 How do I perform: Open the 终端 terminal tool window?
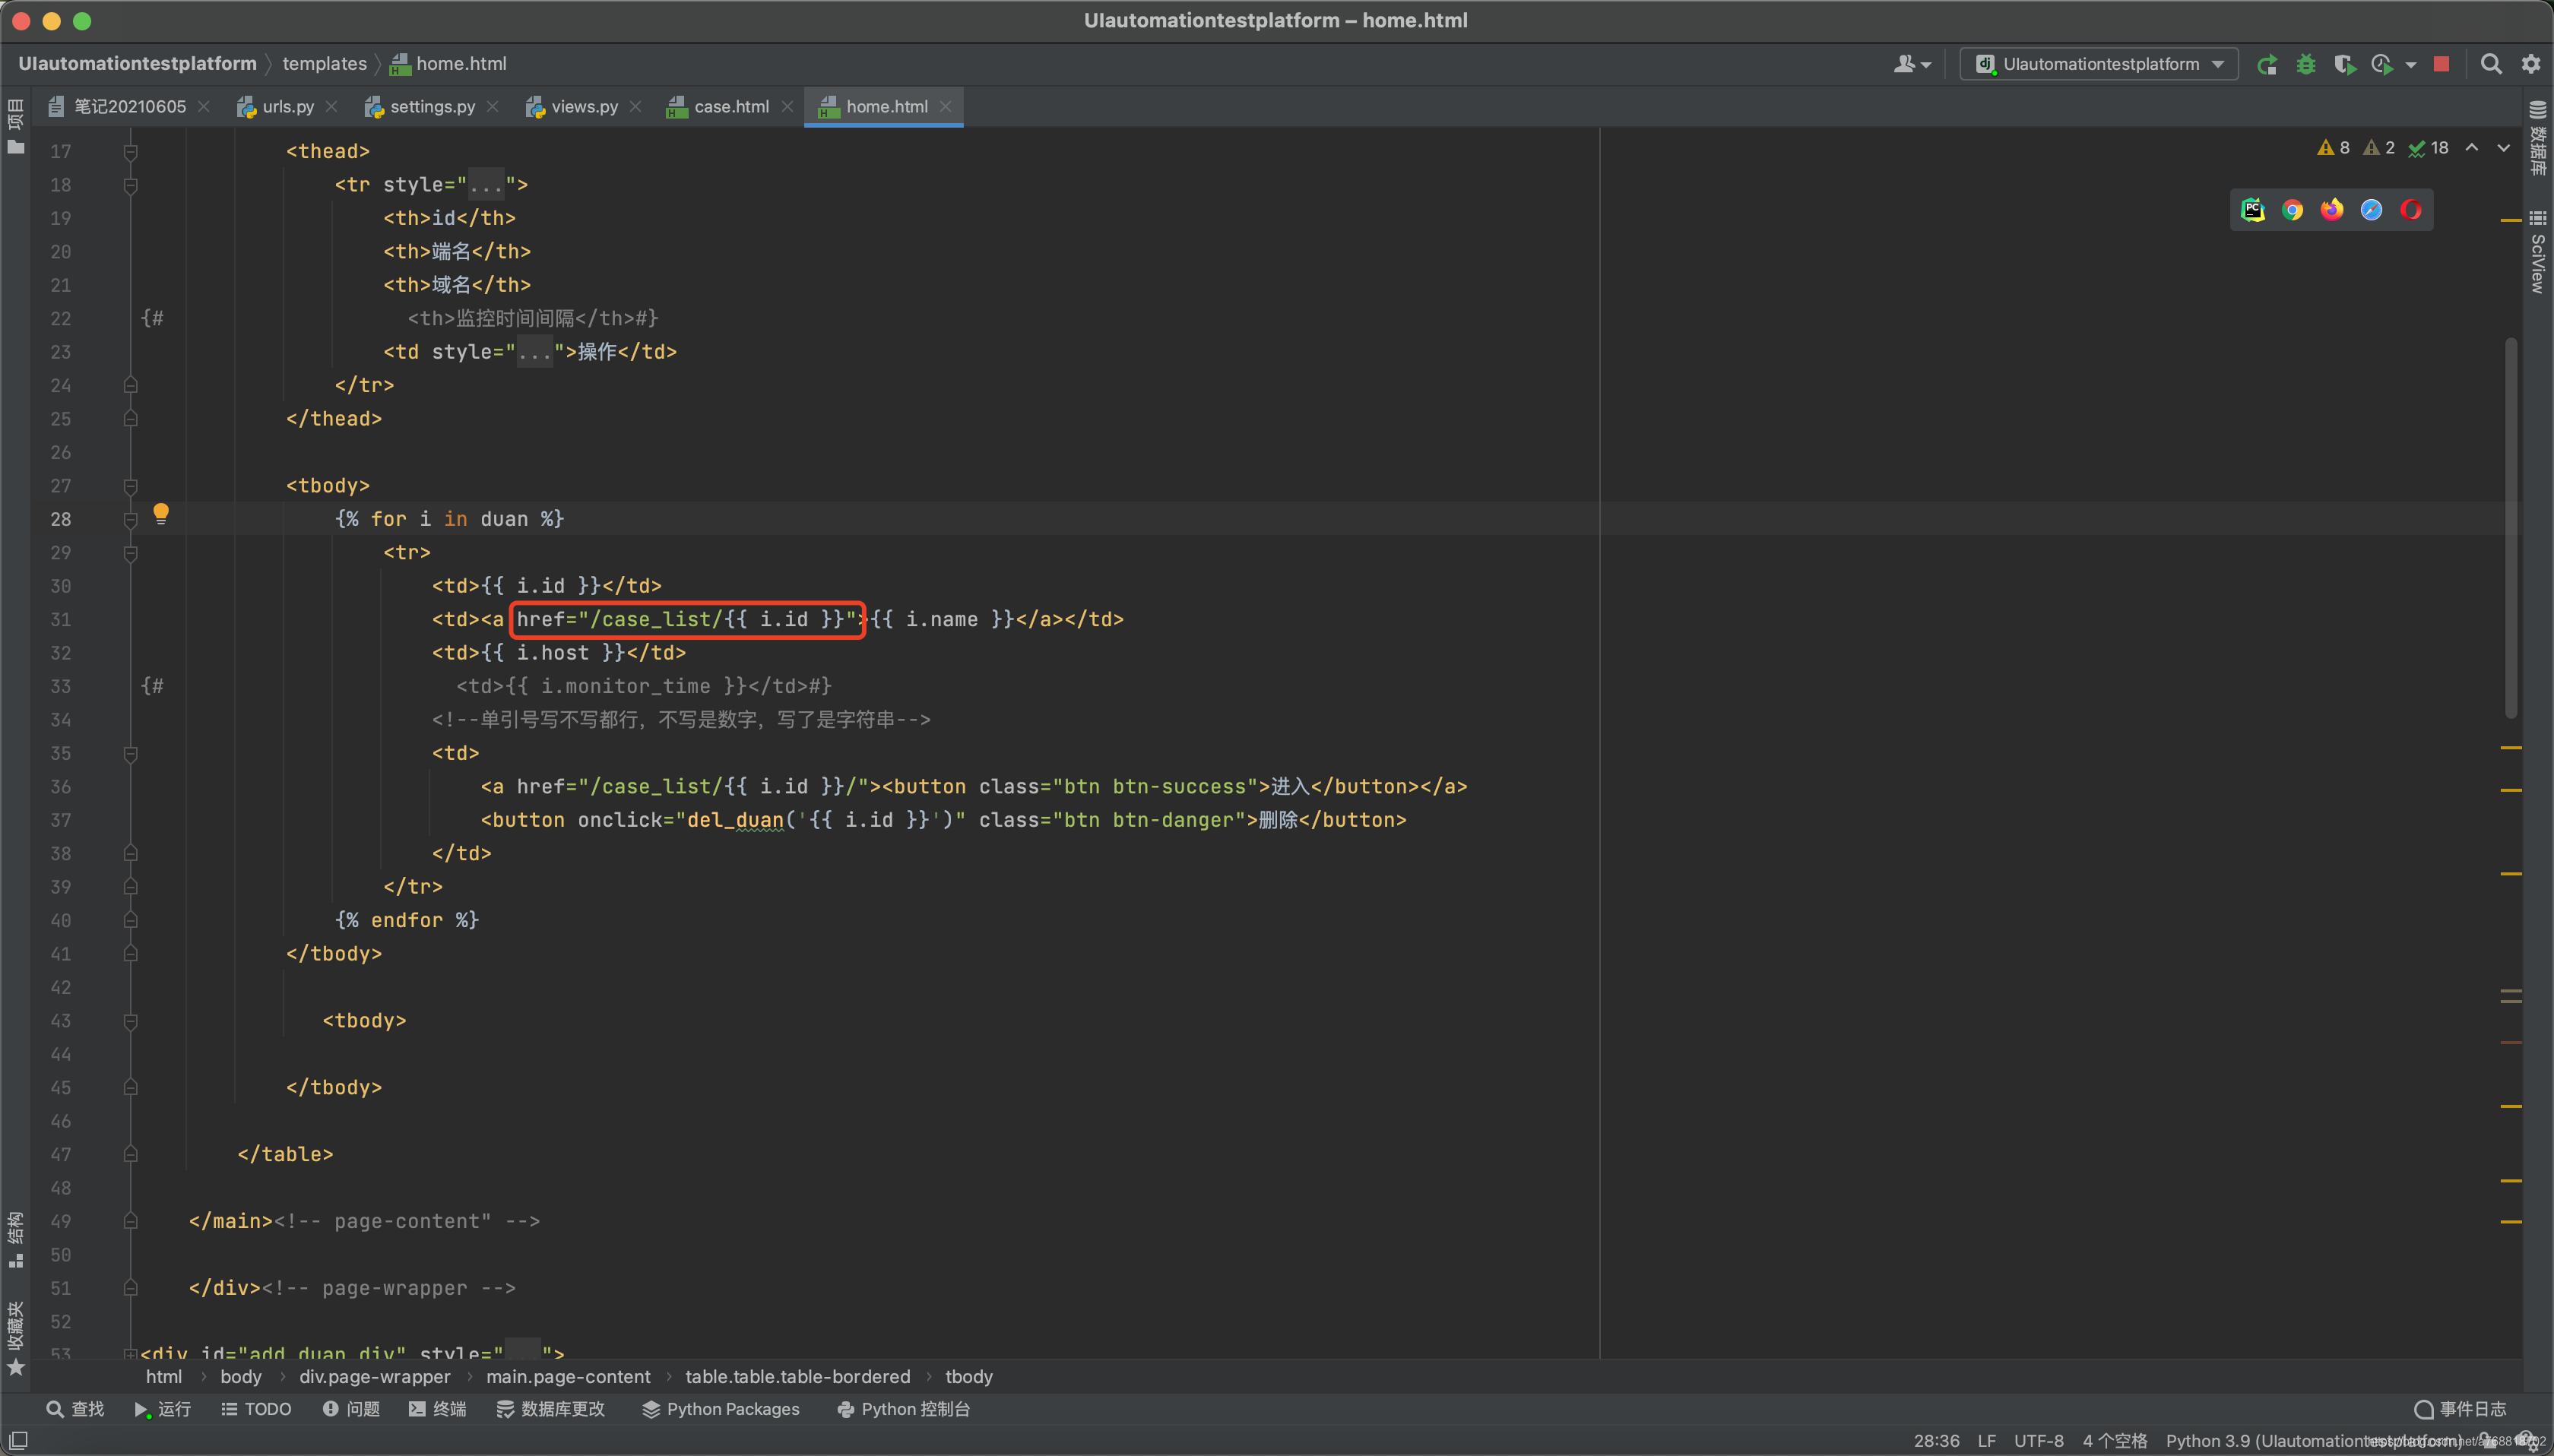coord(438,1409)
